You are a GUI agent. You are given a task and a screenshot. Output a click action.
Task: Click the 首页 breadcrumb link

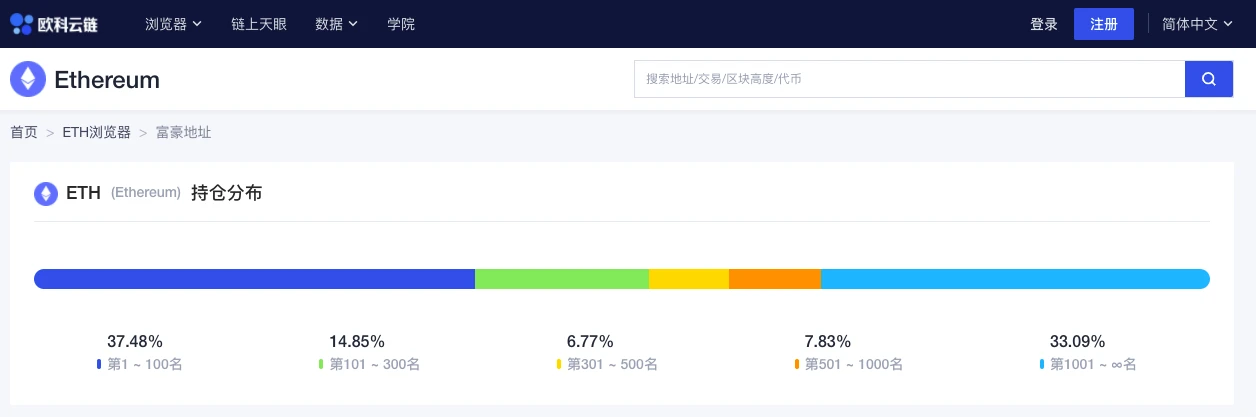coord(24,132)
